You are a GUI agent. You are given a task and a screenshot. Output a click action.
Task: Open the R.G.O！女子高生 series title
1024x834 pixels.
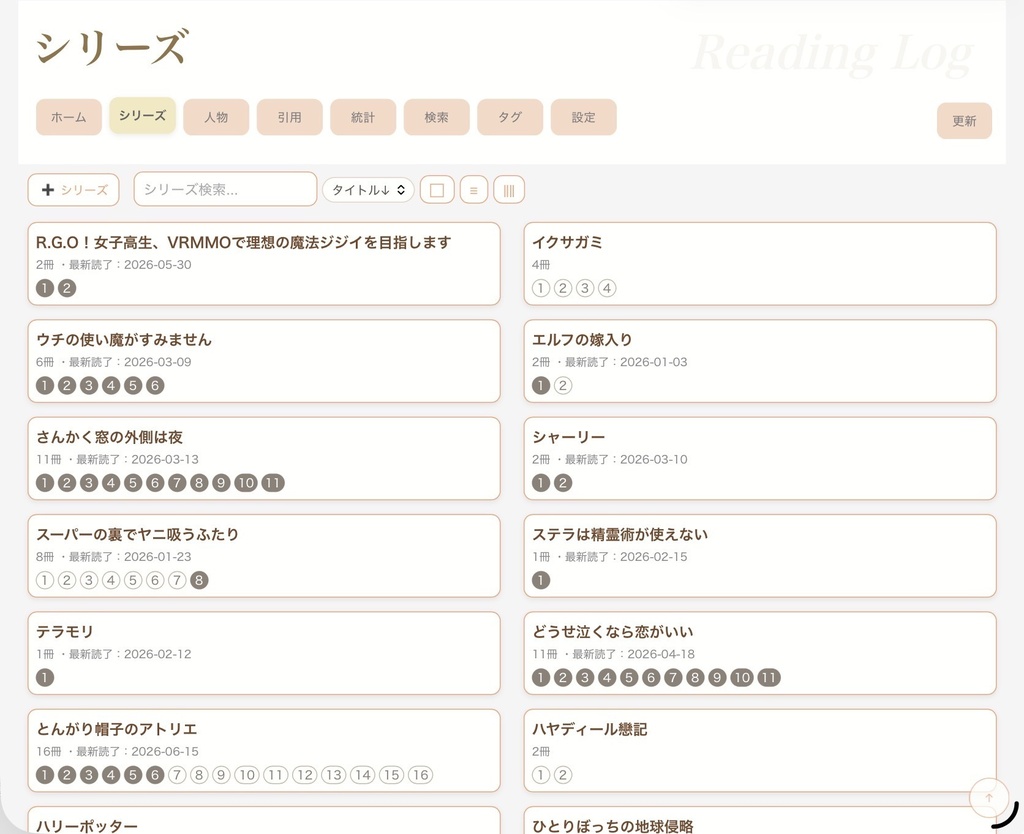pos(244,242)
